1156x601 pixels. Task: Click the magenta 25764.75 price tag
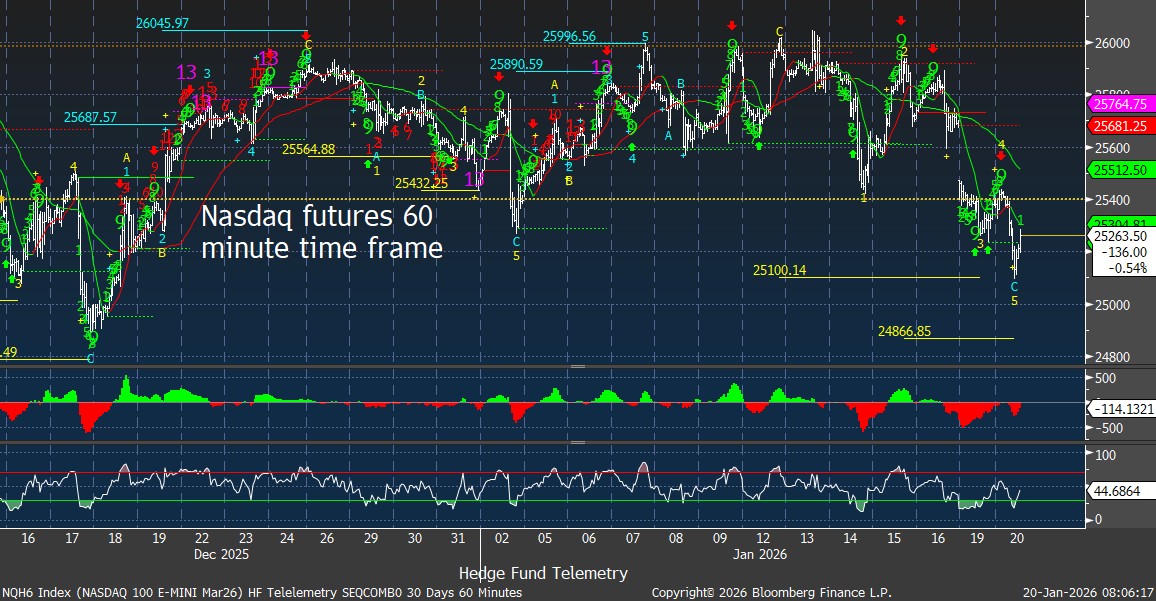click(1120, 103)
